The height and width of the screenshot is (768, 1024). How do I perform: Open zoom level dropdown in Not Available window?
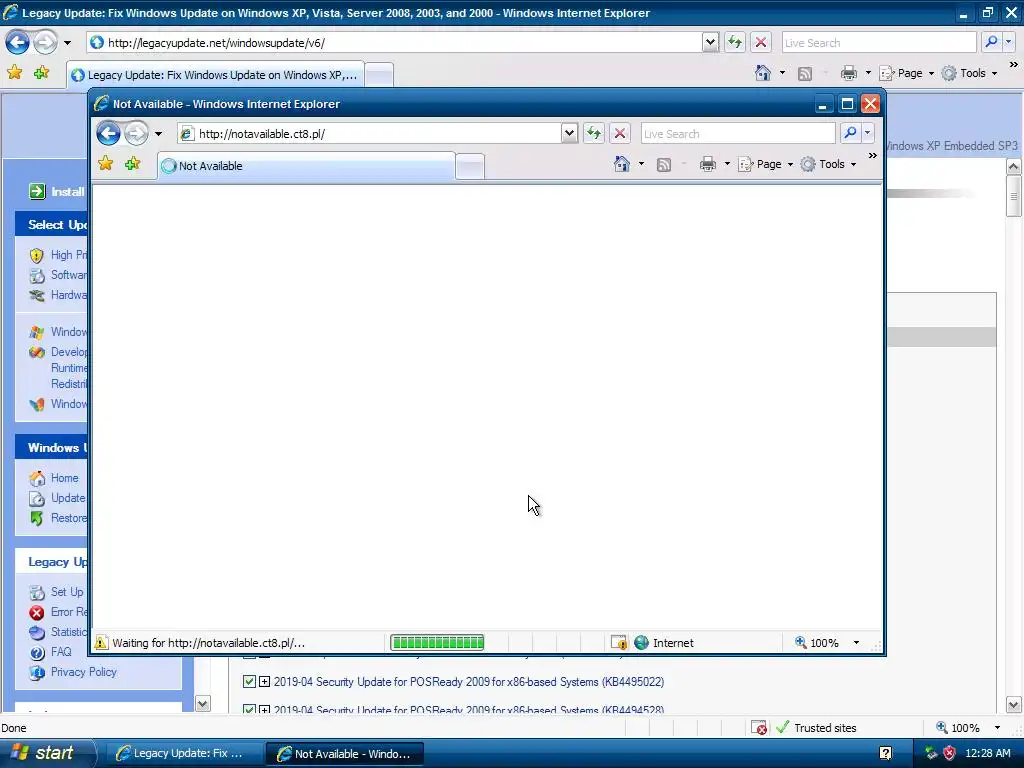(x=856, y=643)
